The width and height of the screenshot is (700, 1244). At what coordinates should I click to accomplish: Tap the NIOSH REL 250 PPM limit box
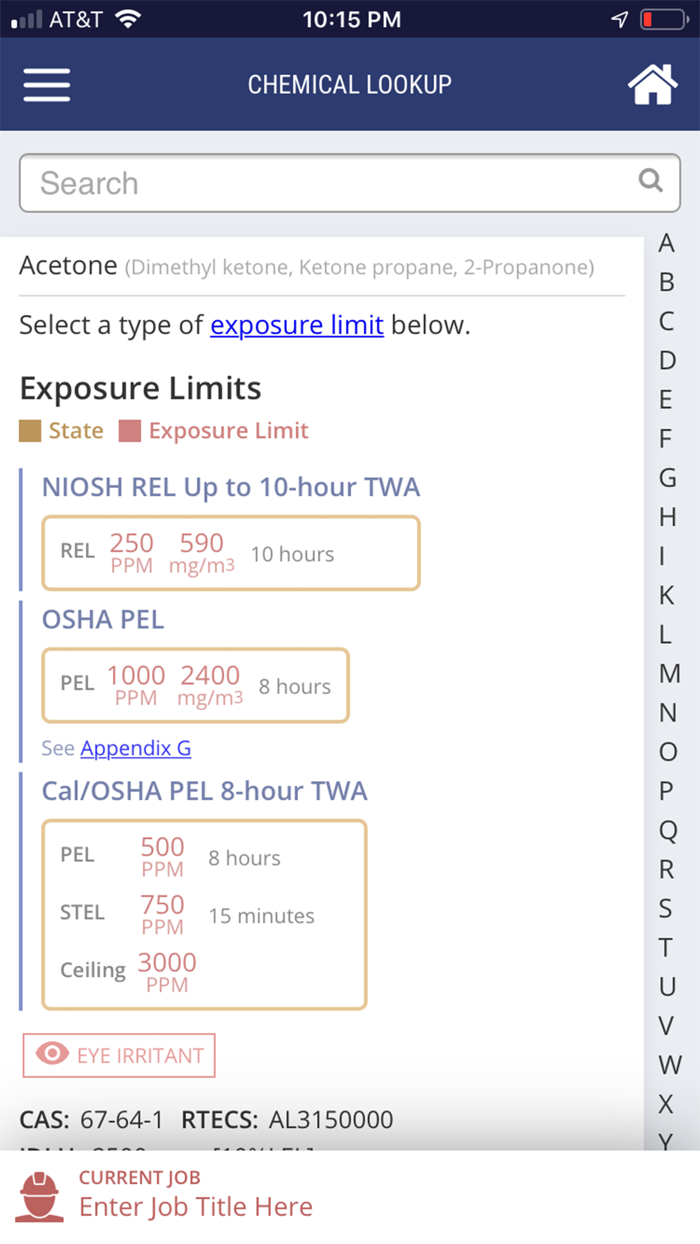click(230, 553)
